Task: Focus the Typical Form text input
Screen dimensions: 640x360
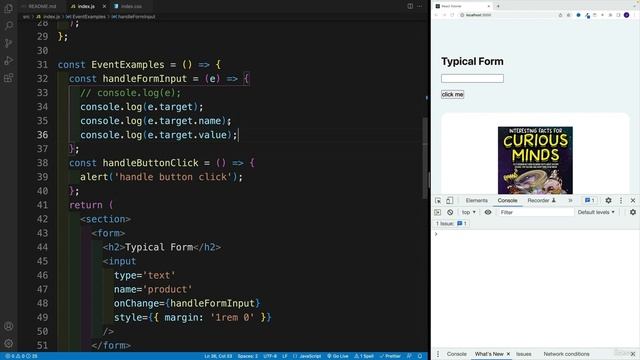Action: (x=472, y=78)
